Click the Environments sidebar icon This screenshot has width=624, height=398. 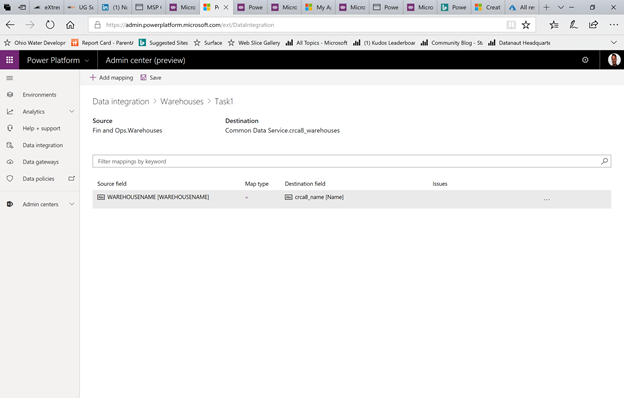pos(10,95)
